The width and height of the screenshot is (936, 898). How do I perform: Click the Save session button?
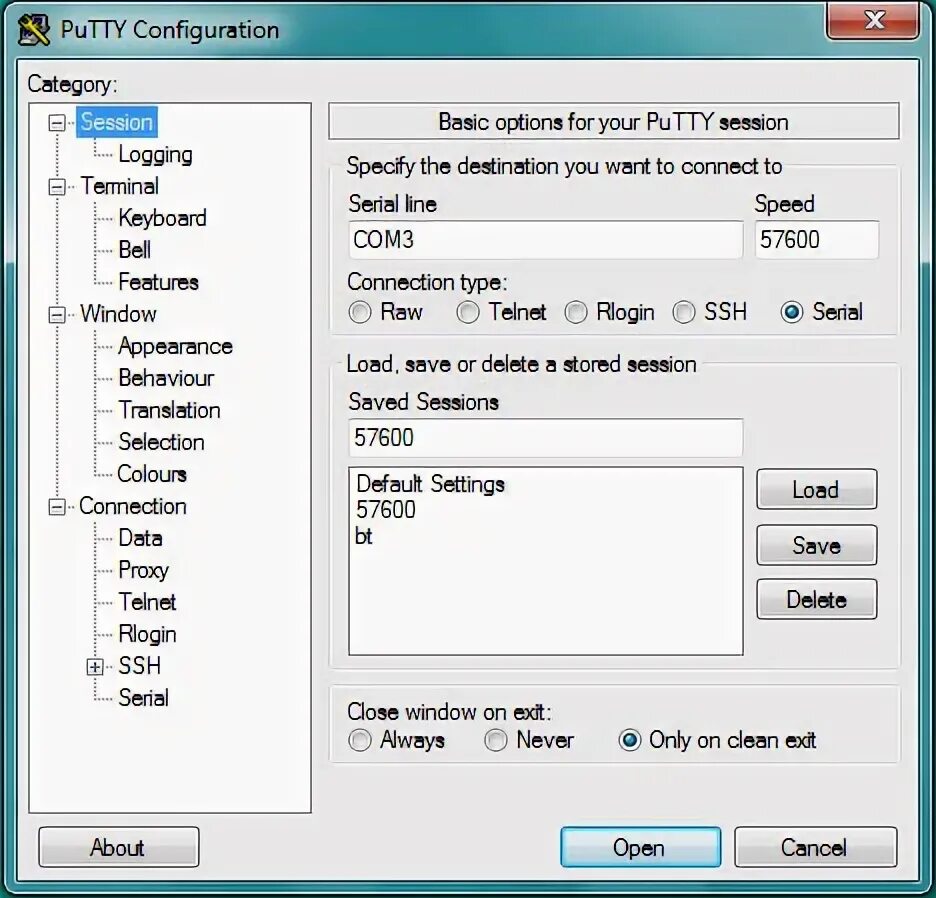click(x=817, y=546)
